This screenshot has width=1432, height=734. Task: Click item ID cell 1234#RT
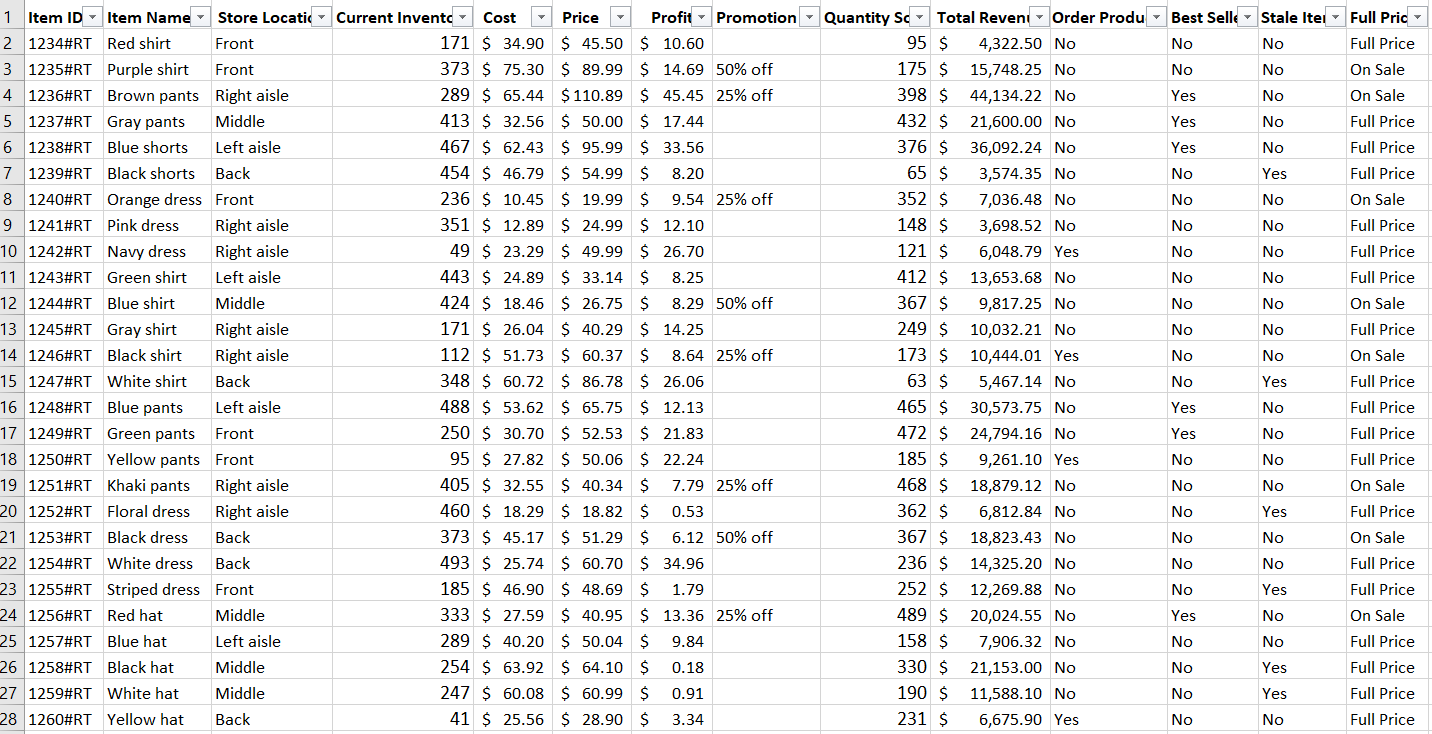(63, 43)
